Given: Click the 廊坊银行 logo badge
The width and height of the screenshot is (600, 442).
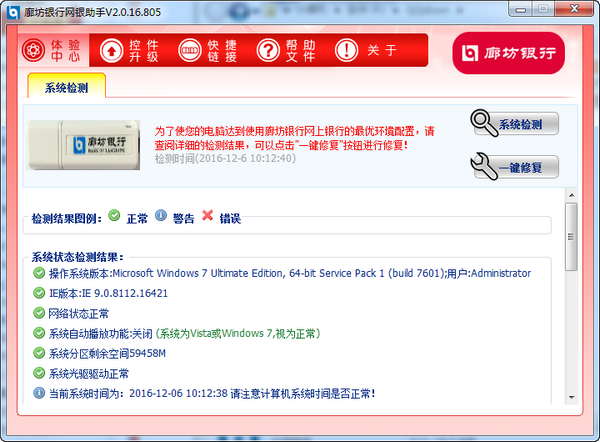Looking at the screenshot, I should pyautogui.click(x=509, y=53).
